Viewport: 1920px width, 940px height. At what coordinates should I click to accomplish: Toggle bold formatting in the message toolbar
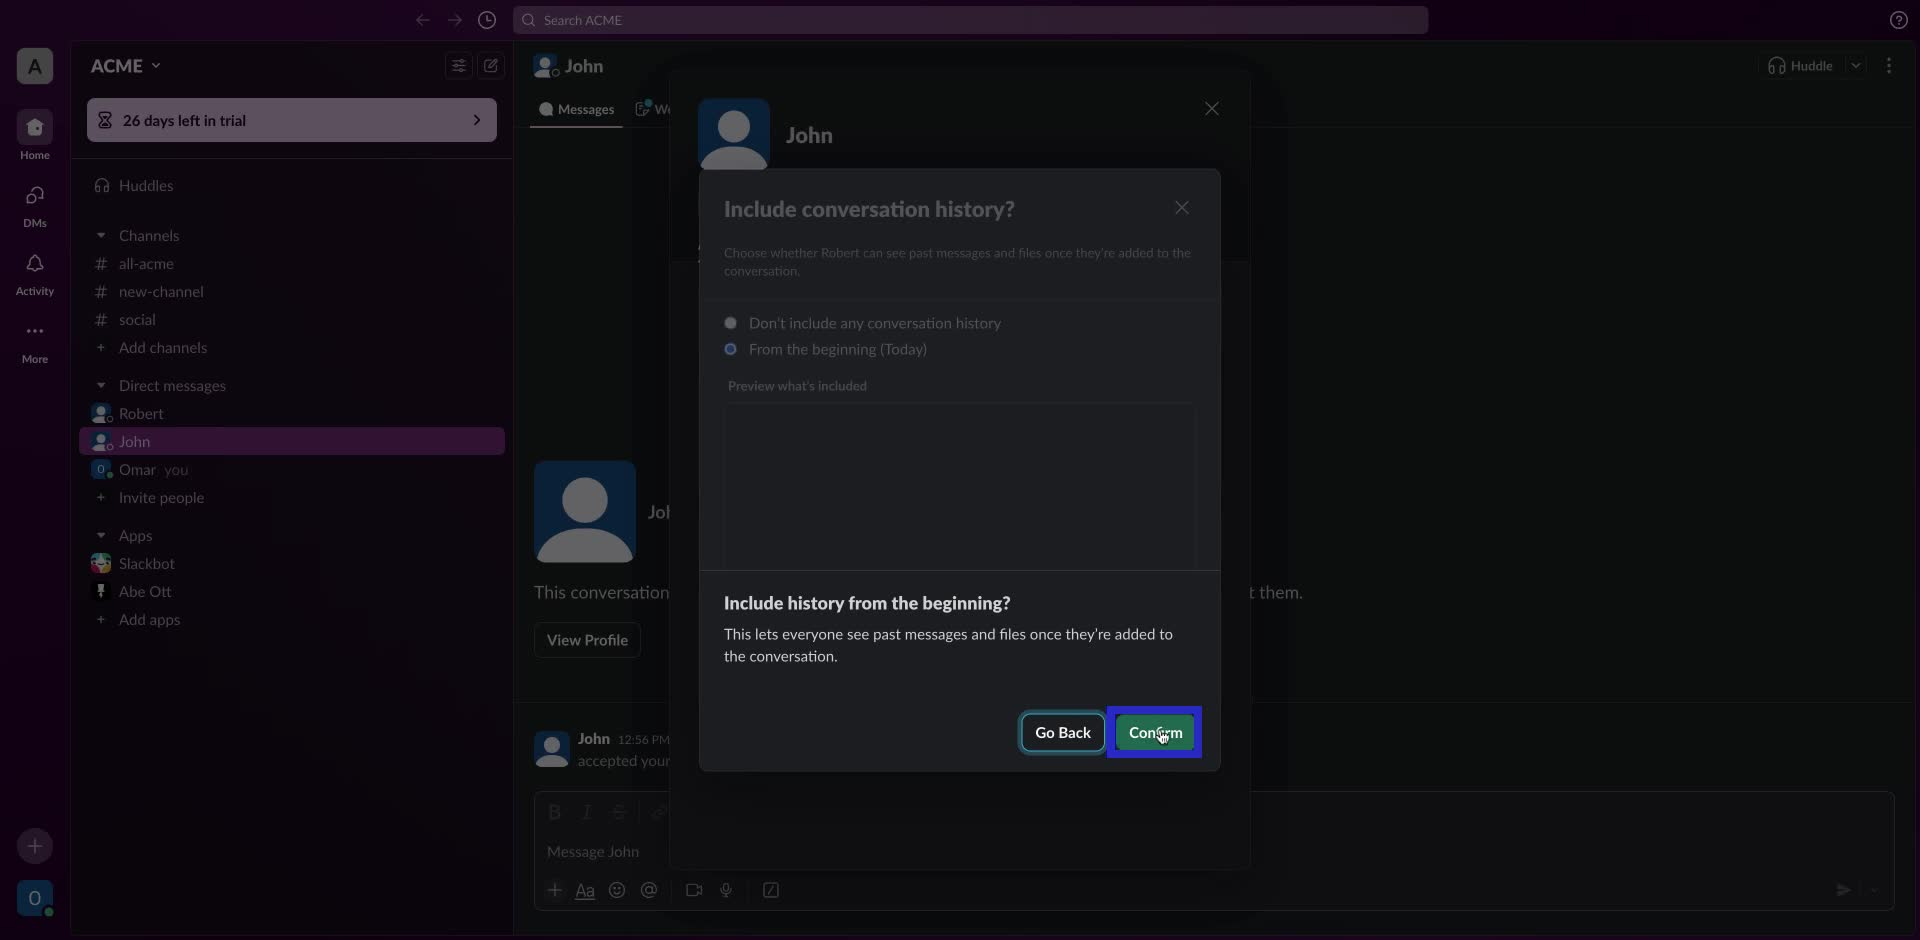coord(556,812)
